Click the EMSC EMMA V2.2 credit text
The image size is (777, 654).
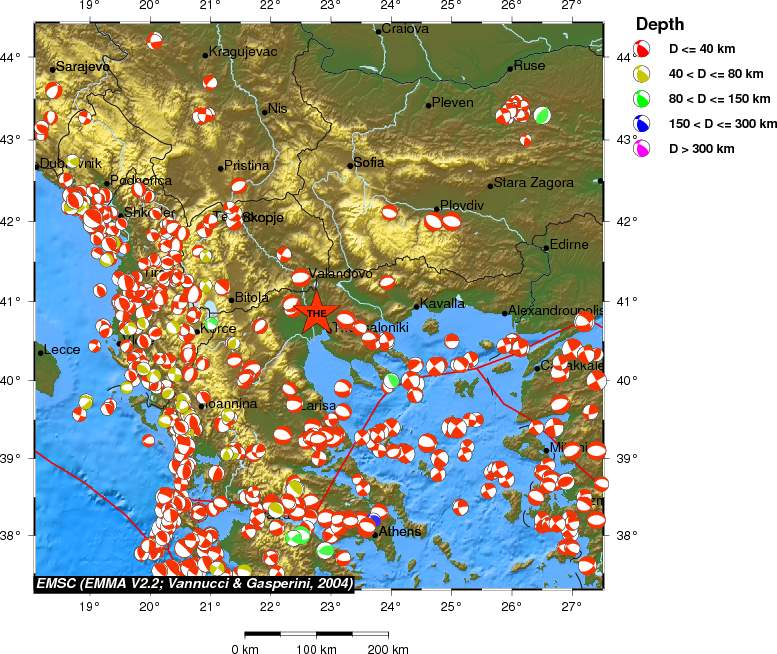pos(185,581)
